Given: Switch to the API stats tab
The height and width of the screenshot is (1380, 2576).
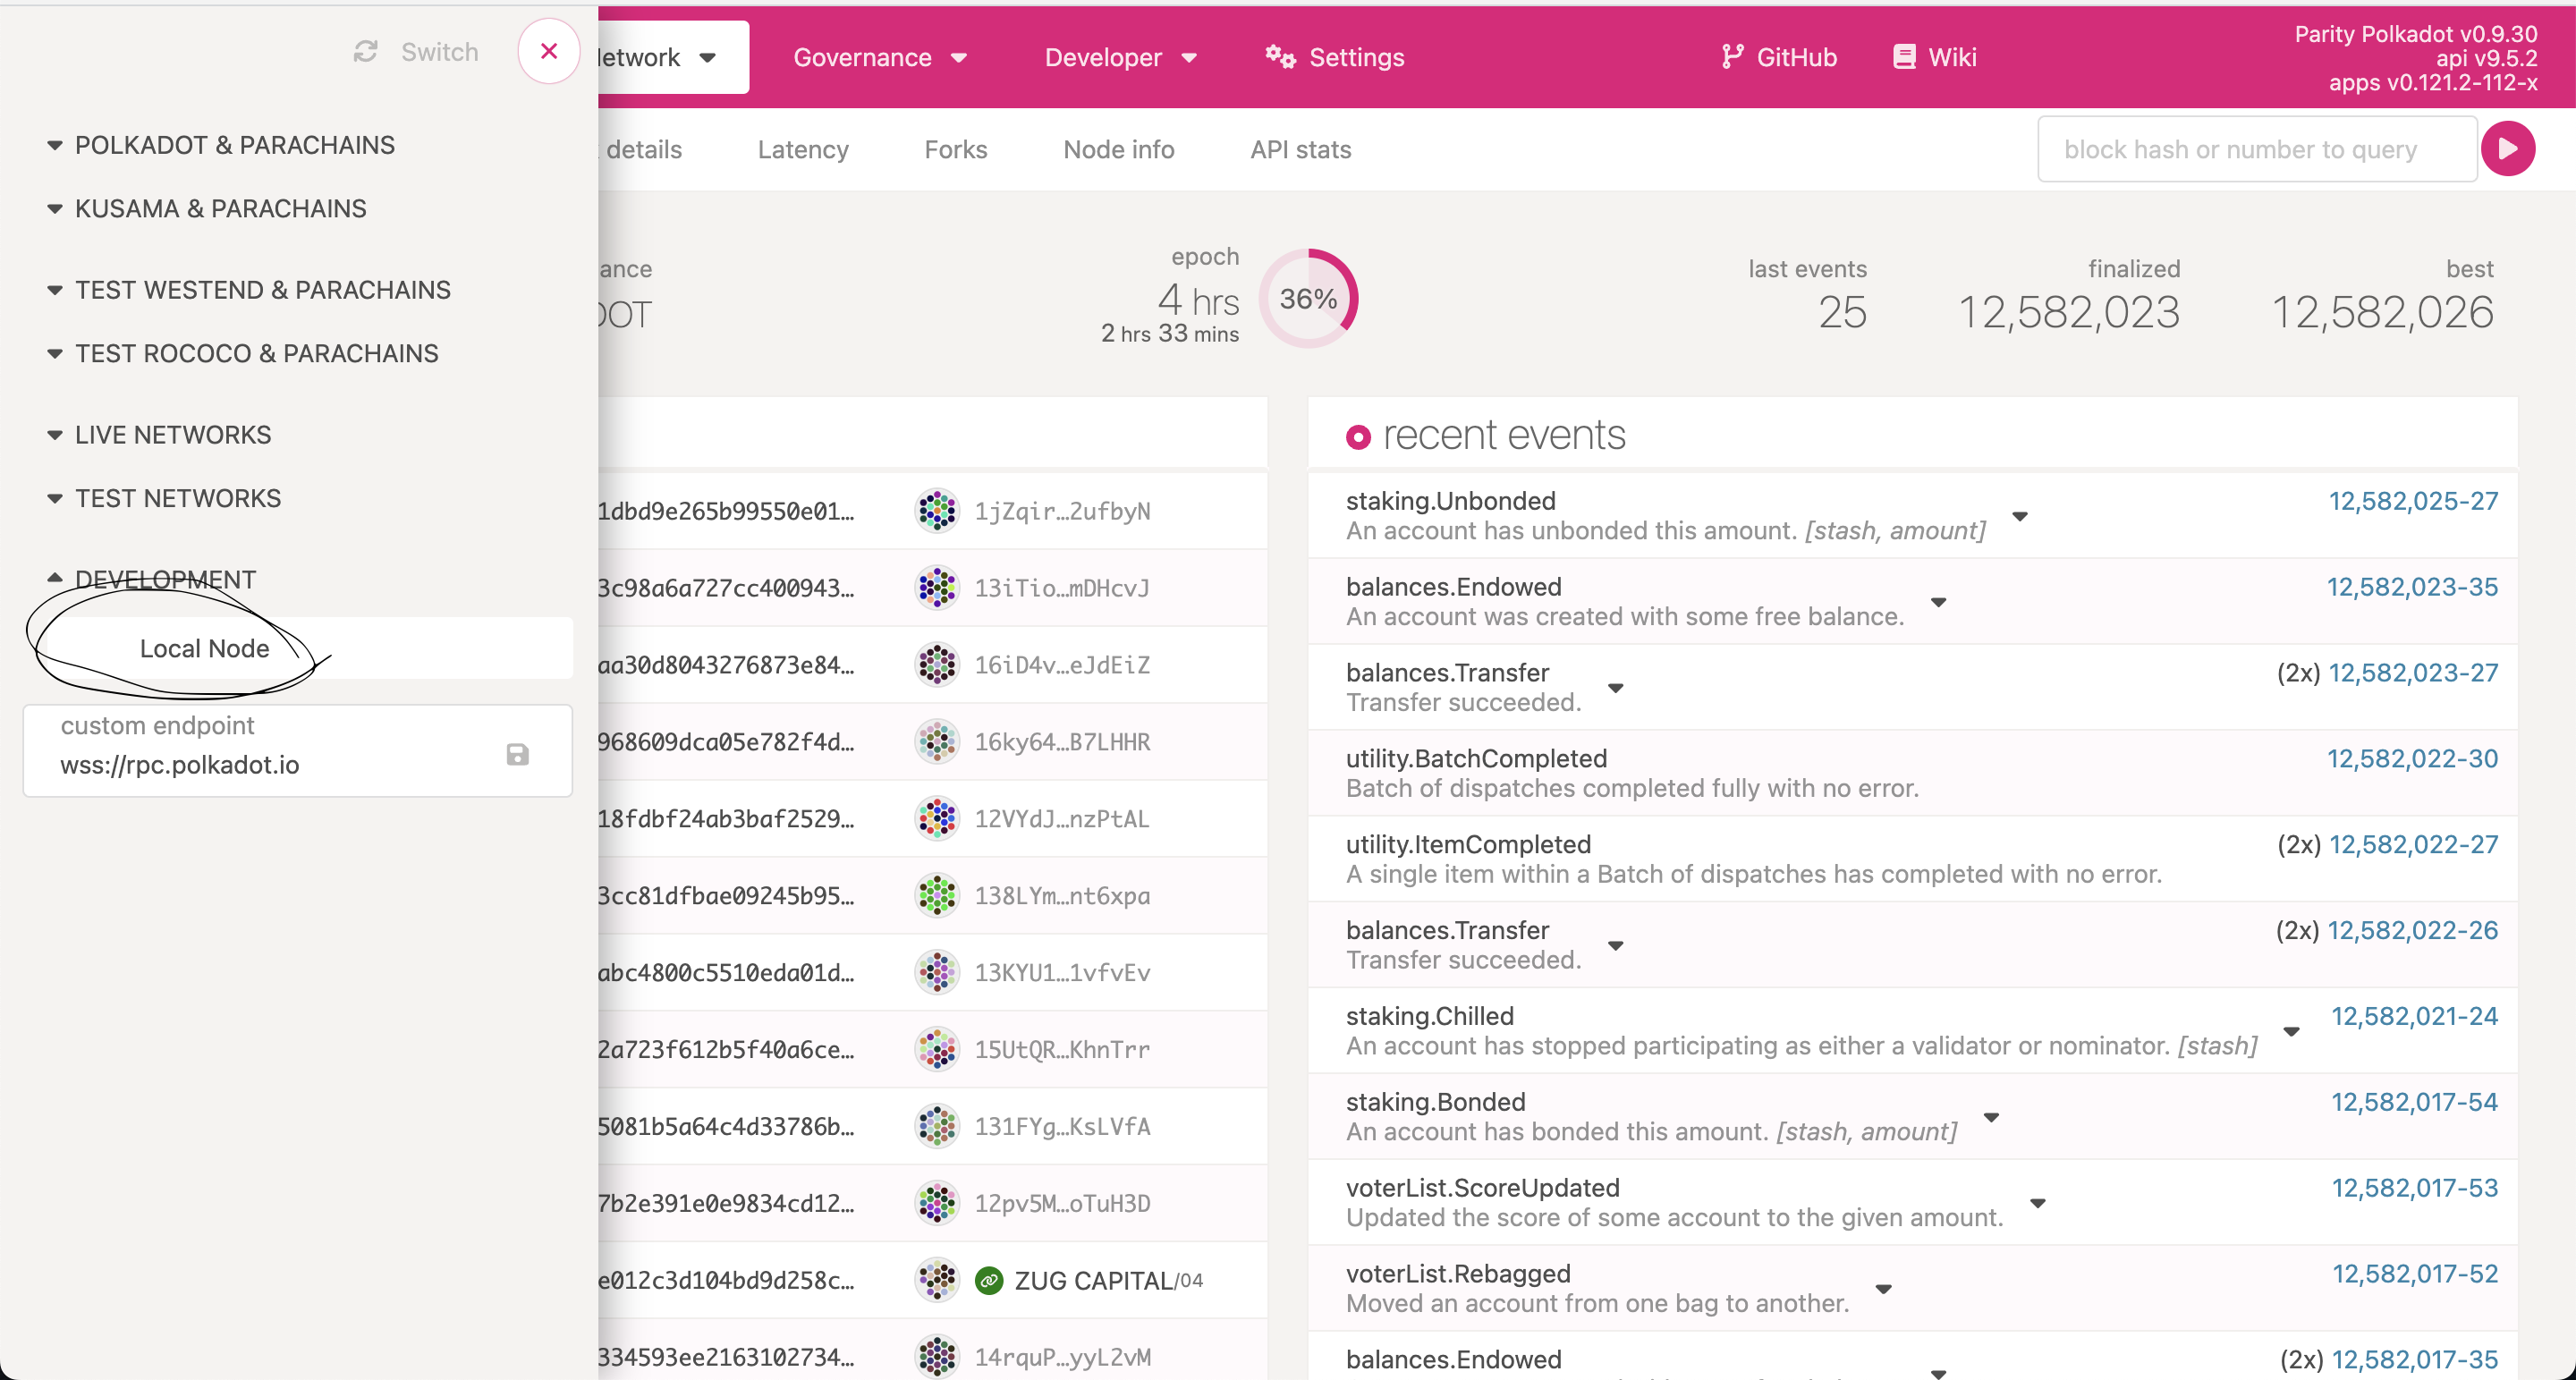Looking at the screenshot, I should [x=1300, y=150].
